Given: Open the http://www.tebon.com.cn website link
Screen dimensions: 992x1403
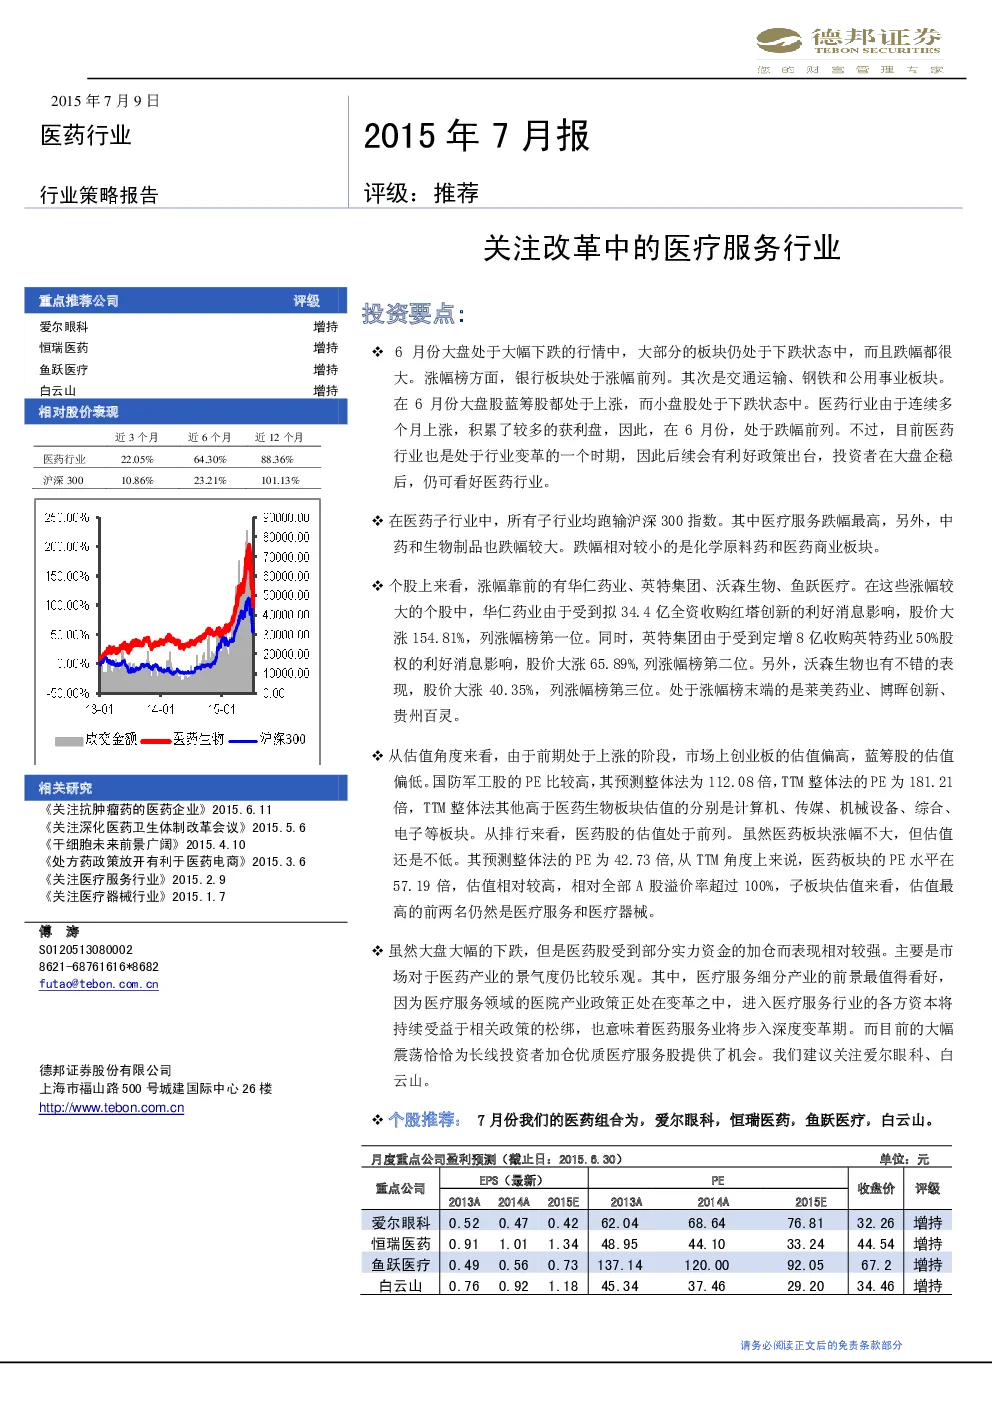Looking at the screenshot, I should [x=111, y=1108].
